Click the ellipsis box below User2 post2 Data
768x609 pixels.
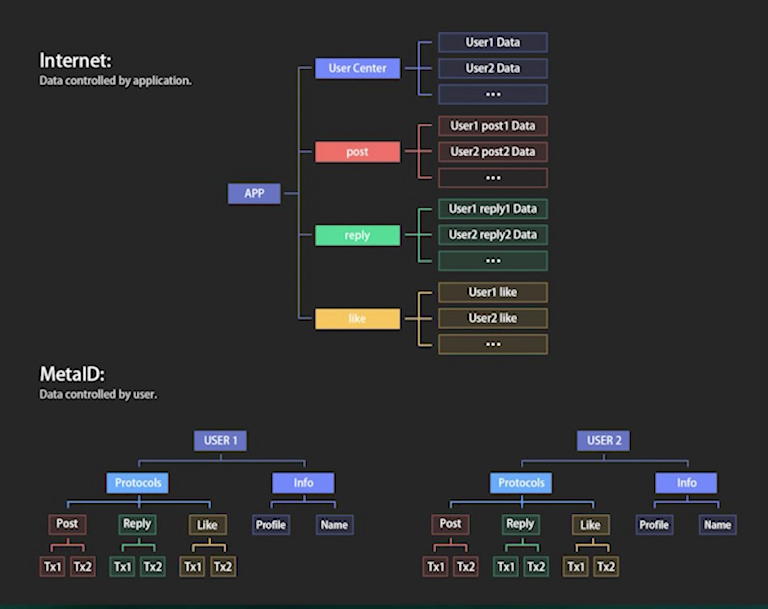pyautogui.click(x=493, y=177)
